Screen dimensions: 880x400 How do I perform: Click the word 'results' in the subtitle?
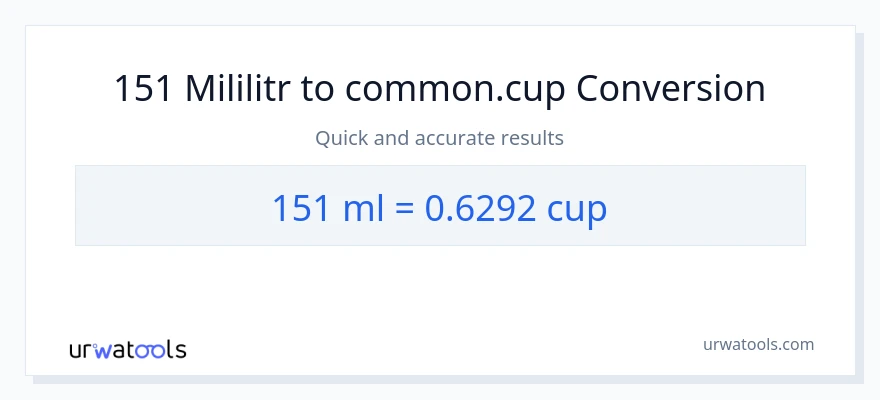pos(534,138)
